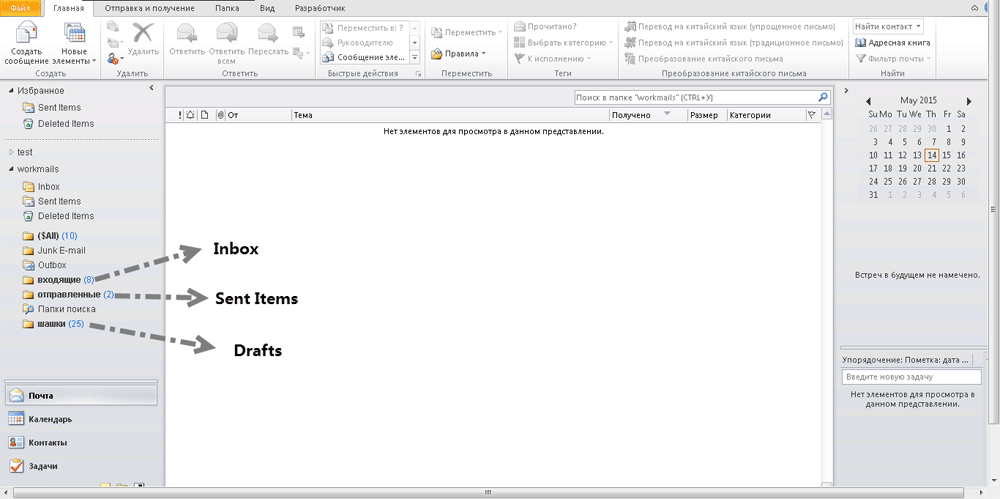This screenshot has width=1000, height=499.
Task: Open the Фильтр почты dropdown
Action: [892, 59]
